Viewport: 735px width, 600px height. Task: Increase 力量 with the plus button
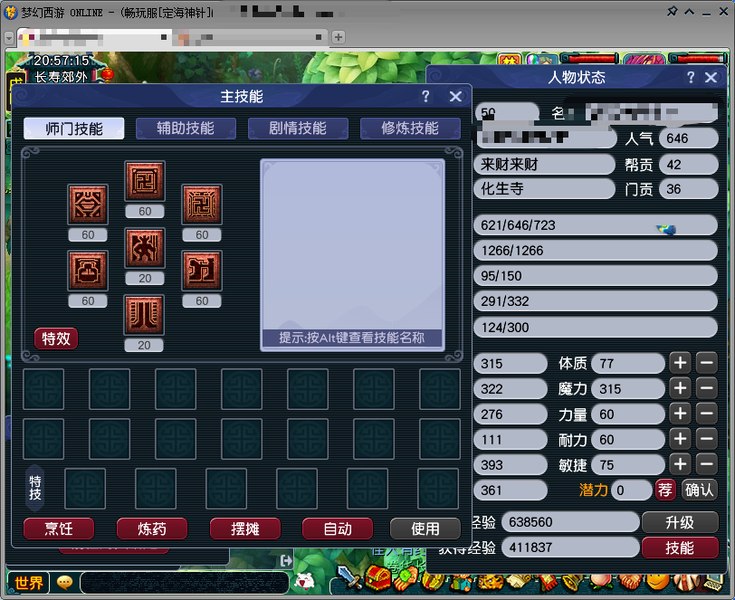click(680, 413)
